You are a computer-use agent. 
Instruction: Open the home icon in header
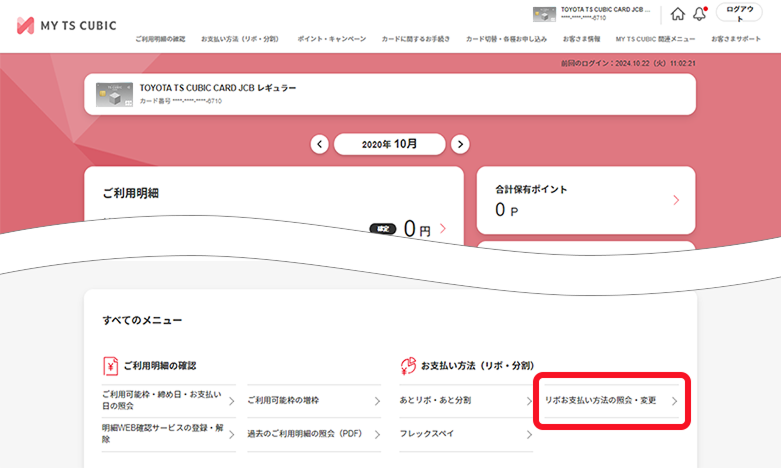click(x=677, y=14)
